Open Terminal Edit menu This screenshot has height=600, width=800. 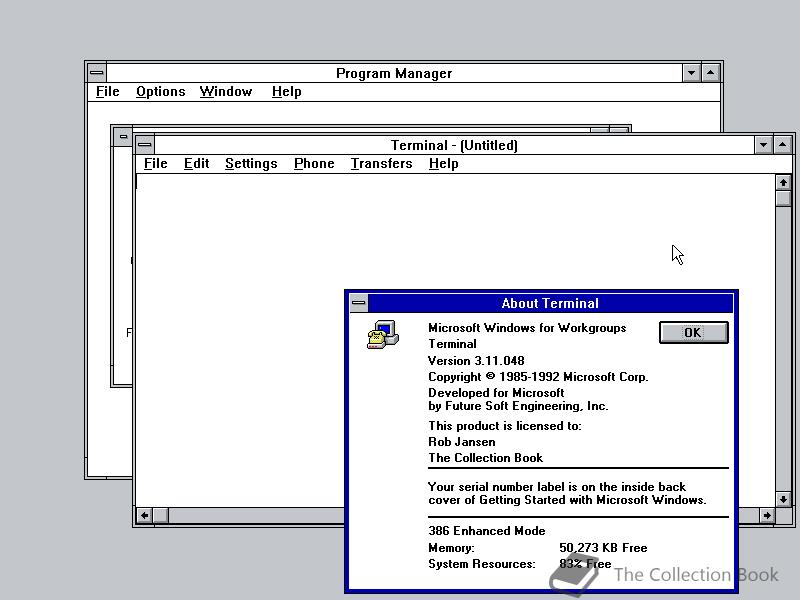[196, 164]
